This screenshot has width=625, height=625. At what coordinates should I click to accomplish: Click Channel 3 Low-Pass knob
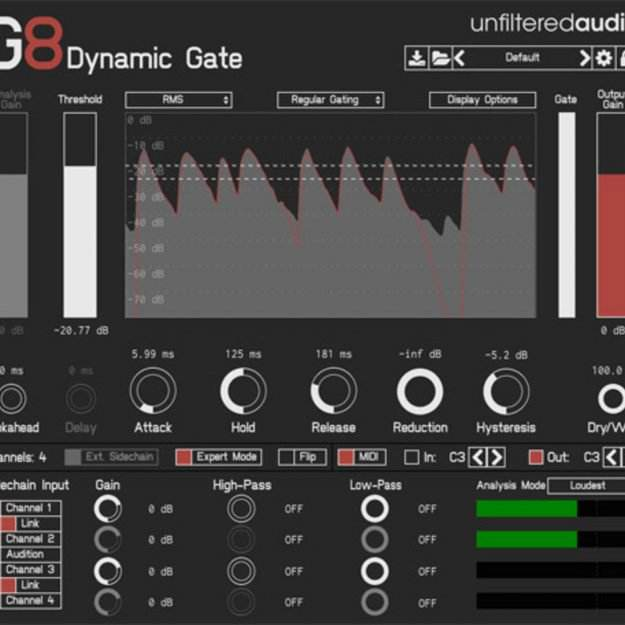[x=375, y=571]
